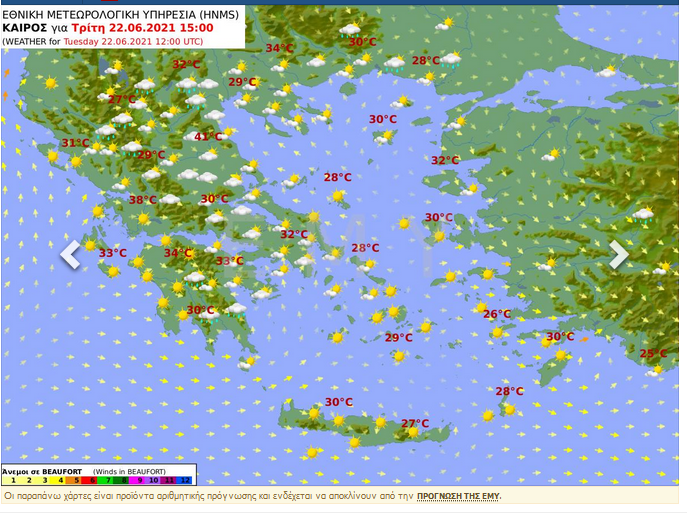
Task: Select the blue Beaufort 12 legend swatch
Action: (x=186, y=481)
